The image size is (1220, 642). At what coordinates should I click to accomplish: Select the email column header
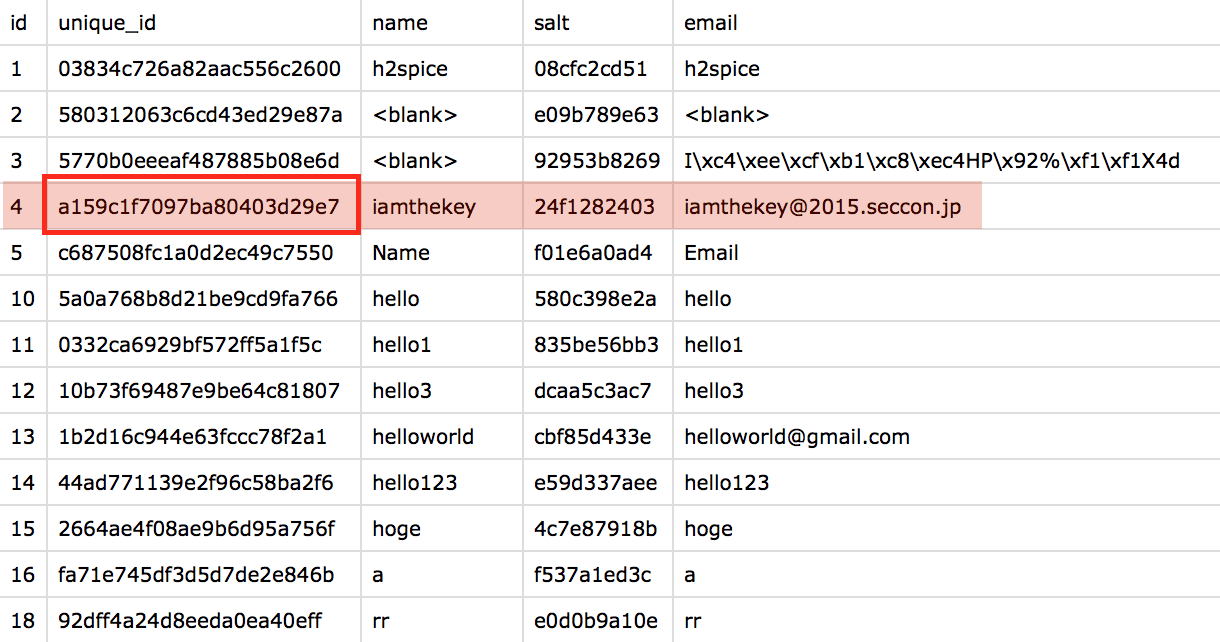[x=711, y=22]
